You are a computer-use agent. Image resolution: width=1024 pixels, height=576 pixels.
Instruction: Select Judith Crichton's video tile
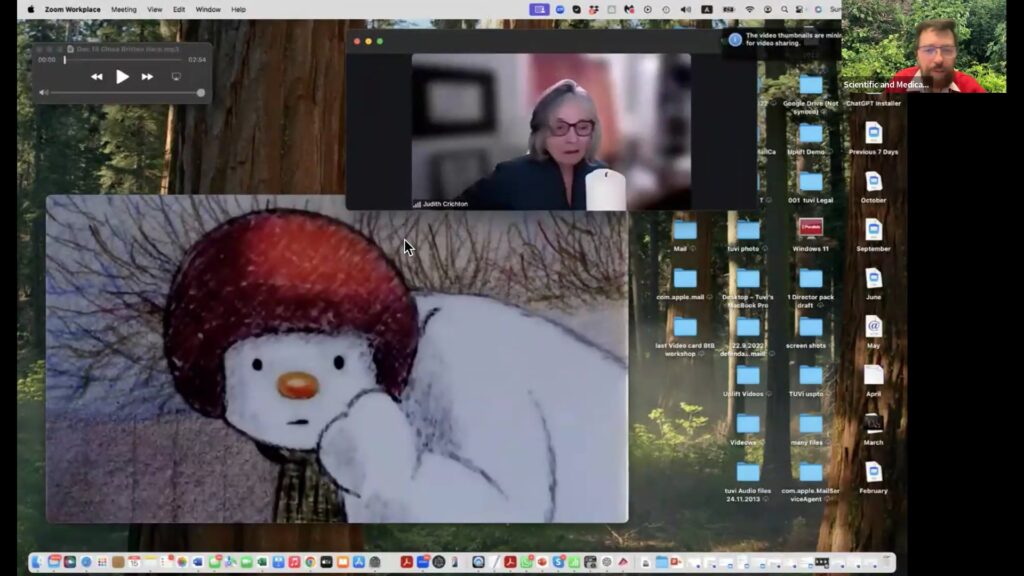(551, 131)
